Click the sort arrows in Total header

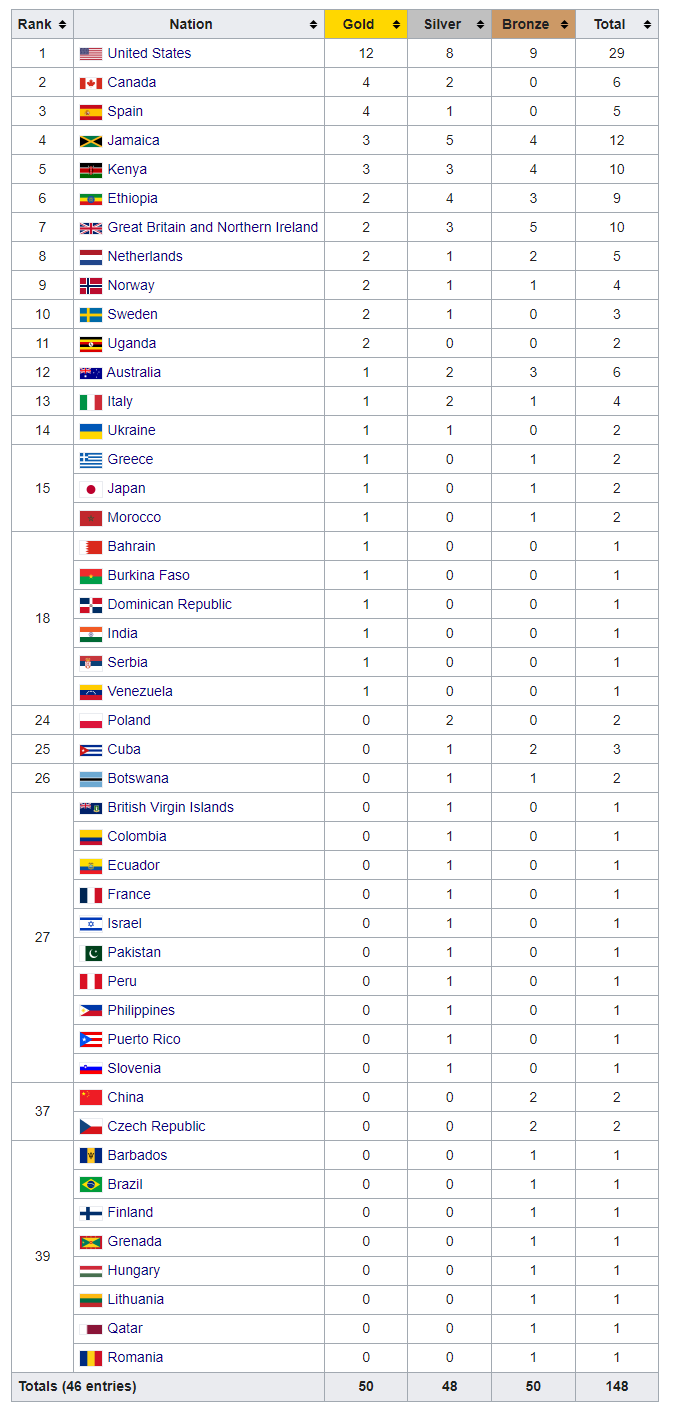[x=647, y=25]
